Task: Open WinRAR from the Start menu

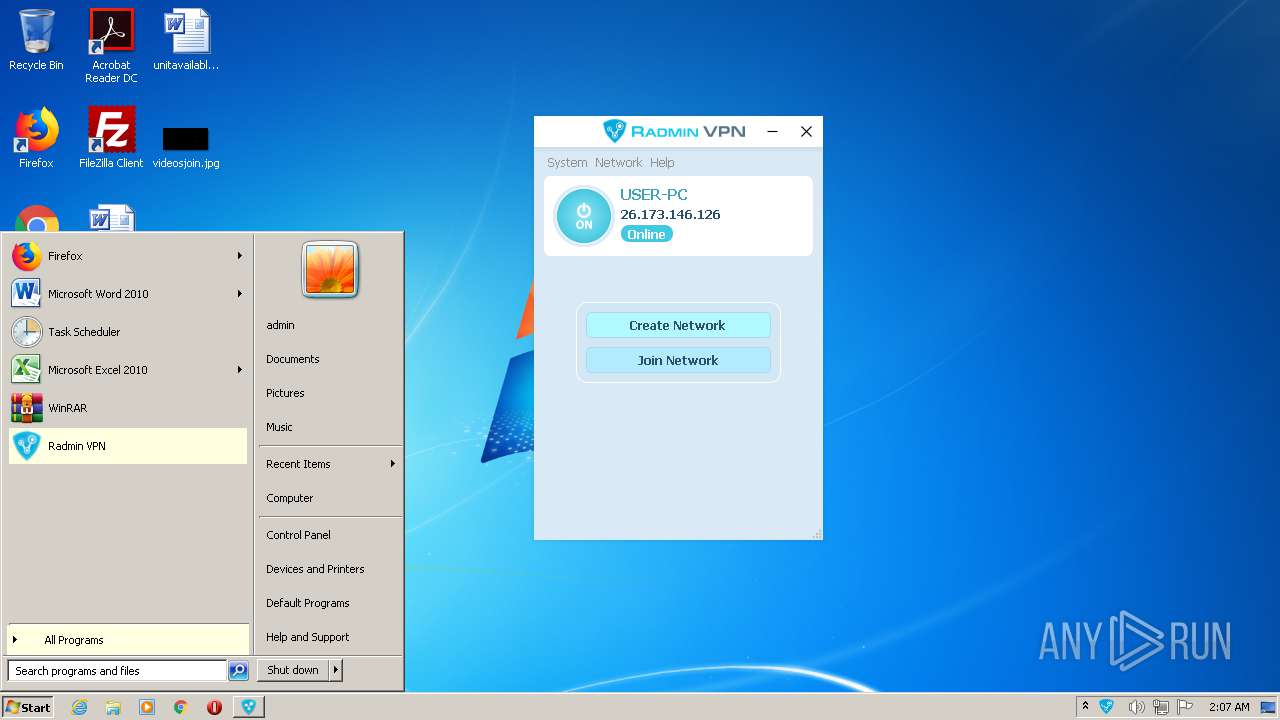Action: (x=127, y=408)
